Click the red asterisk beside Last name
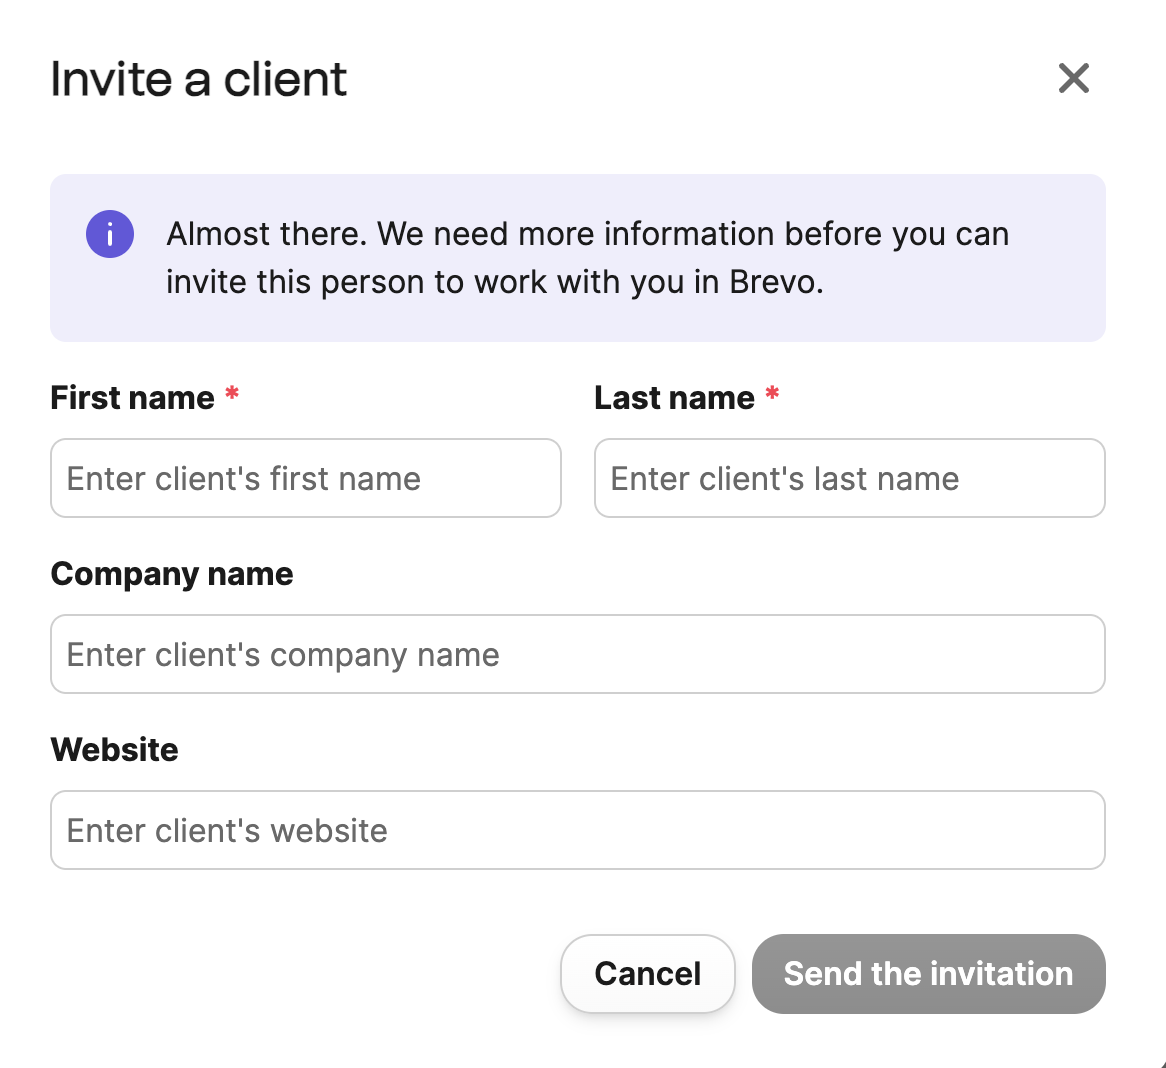1166x1068 pixels. pyautogui.click(x=772, y=394)
